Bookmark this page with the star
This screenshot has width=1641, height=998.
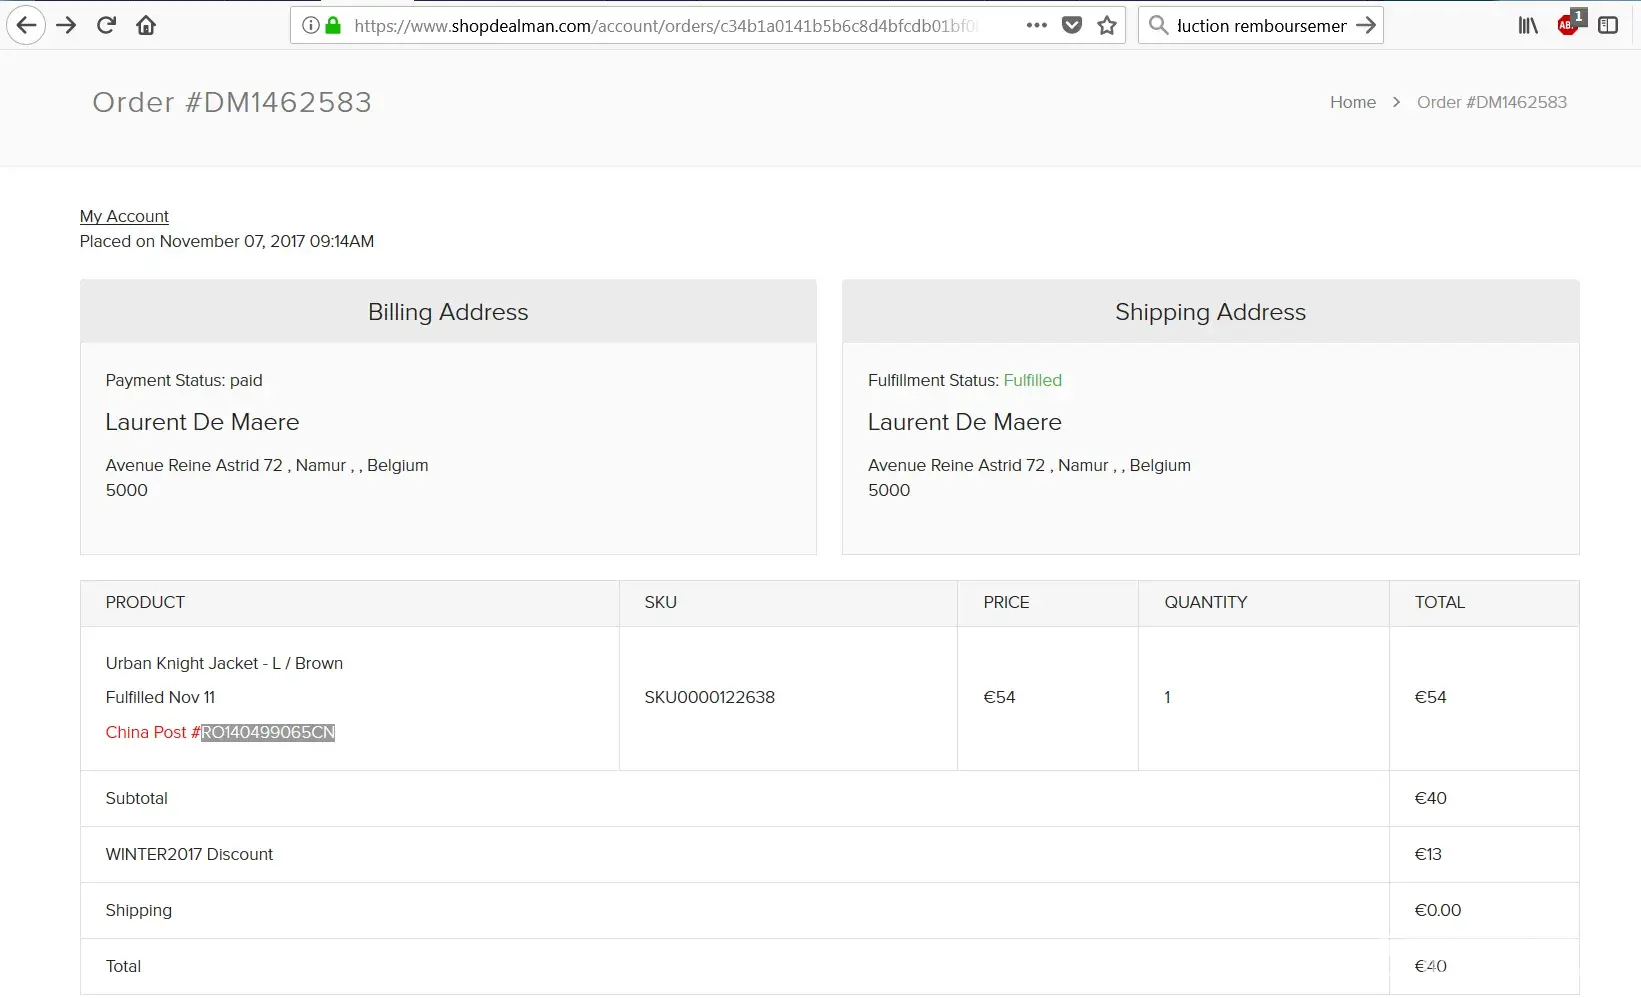(1107, 25)
